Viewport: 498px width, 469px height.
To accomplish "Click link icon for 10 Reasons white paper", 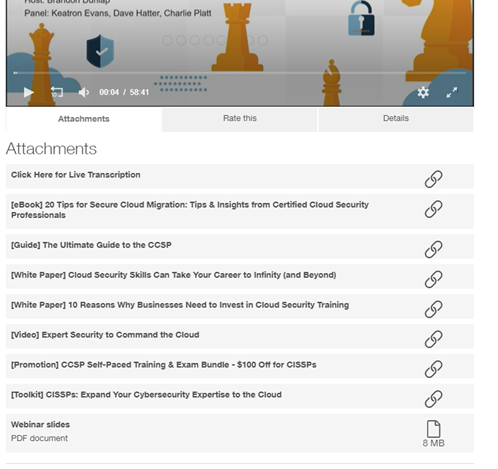I will click(433, 309).
